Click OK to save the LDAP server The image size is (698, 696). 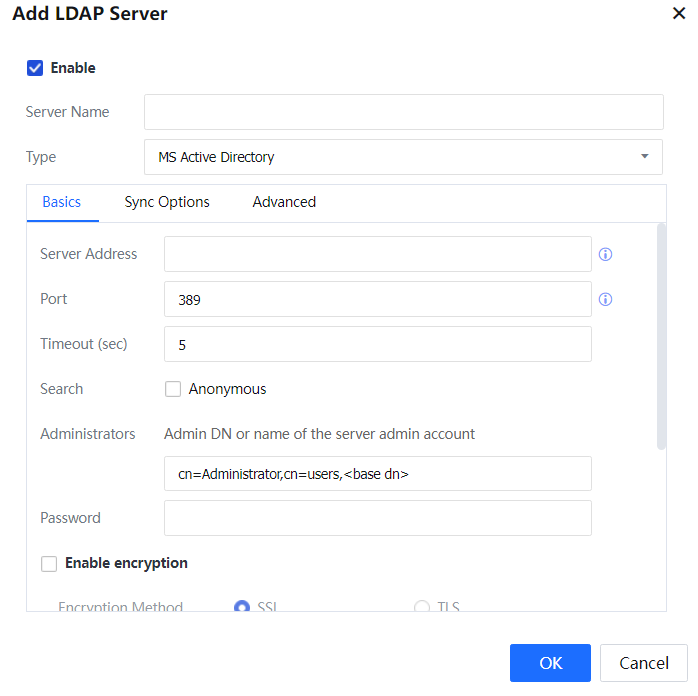(x=550, y=663)
